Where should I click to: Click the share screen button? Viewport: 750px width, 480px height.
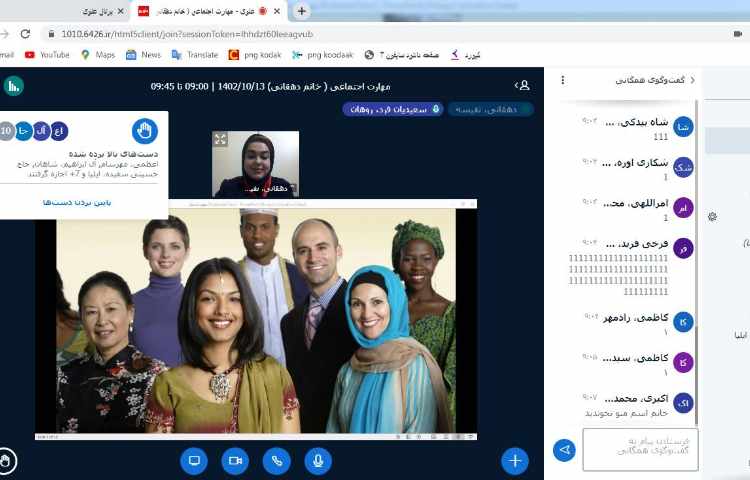[194, 461]
